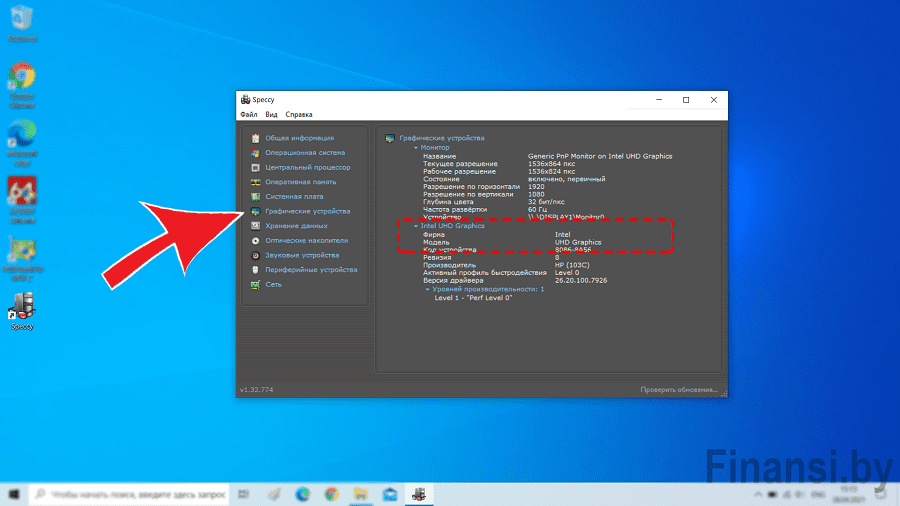Screen dimensions: 900x506
Task: Click the Название property label
Action: tap(439, 156)
